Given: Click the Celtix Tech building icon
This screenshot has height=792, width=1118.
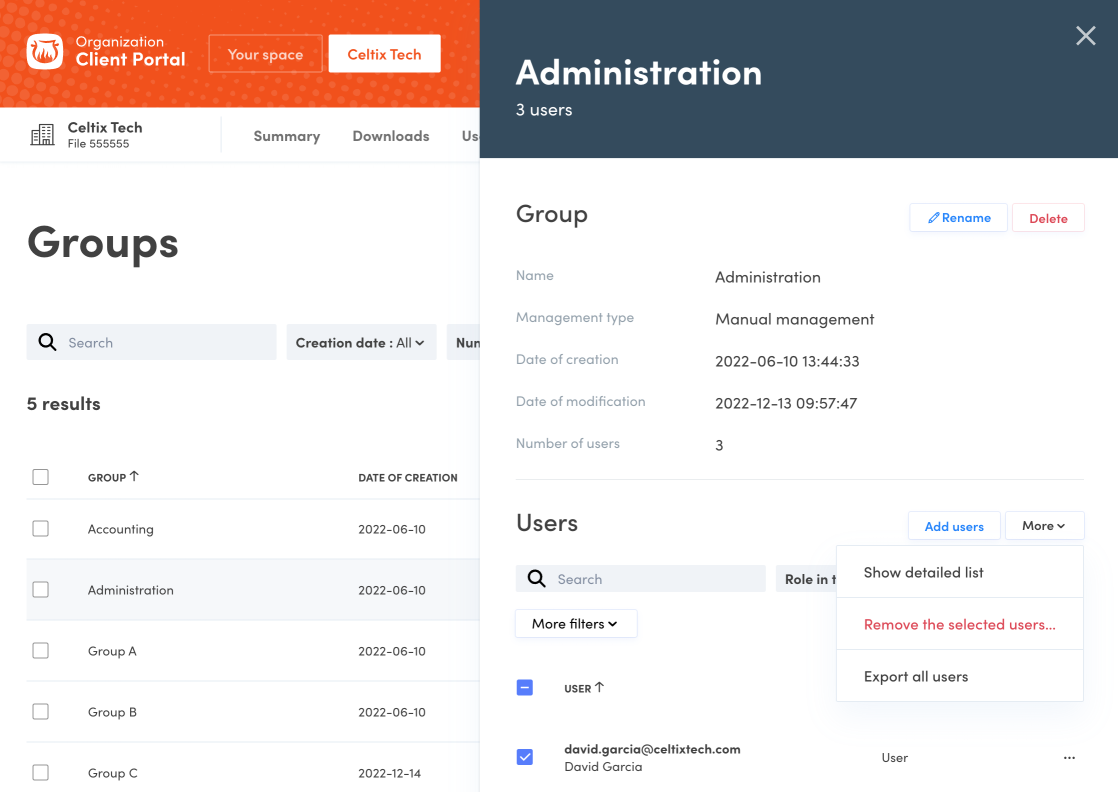Looking at the screenshot, I should point(42,136).
